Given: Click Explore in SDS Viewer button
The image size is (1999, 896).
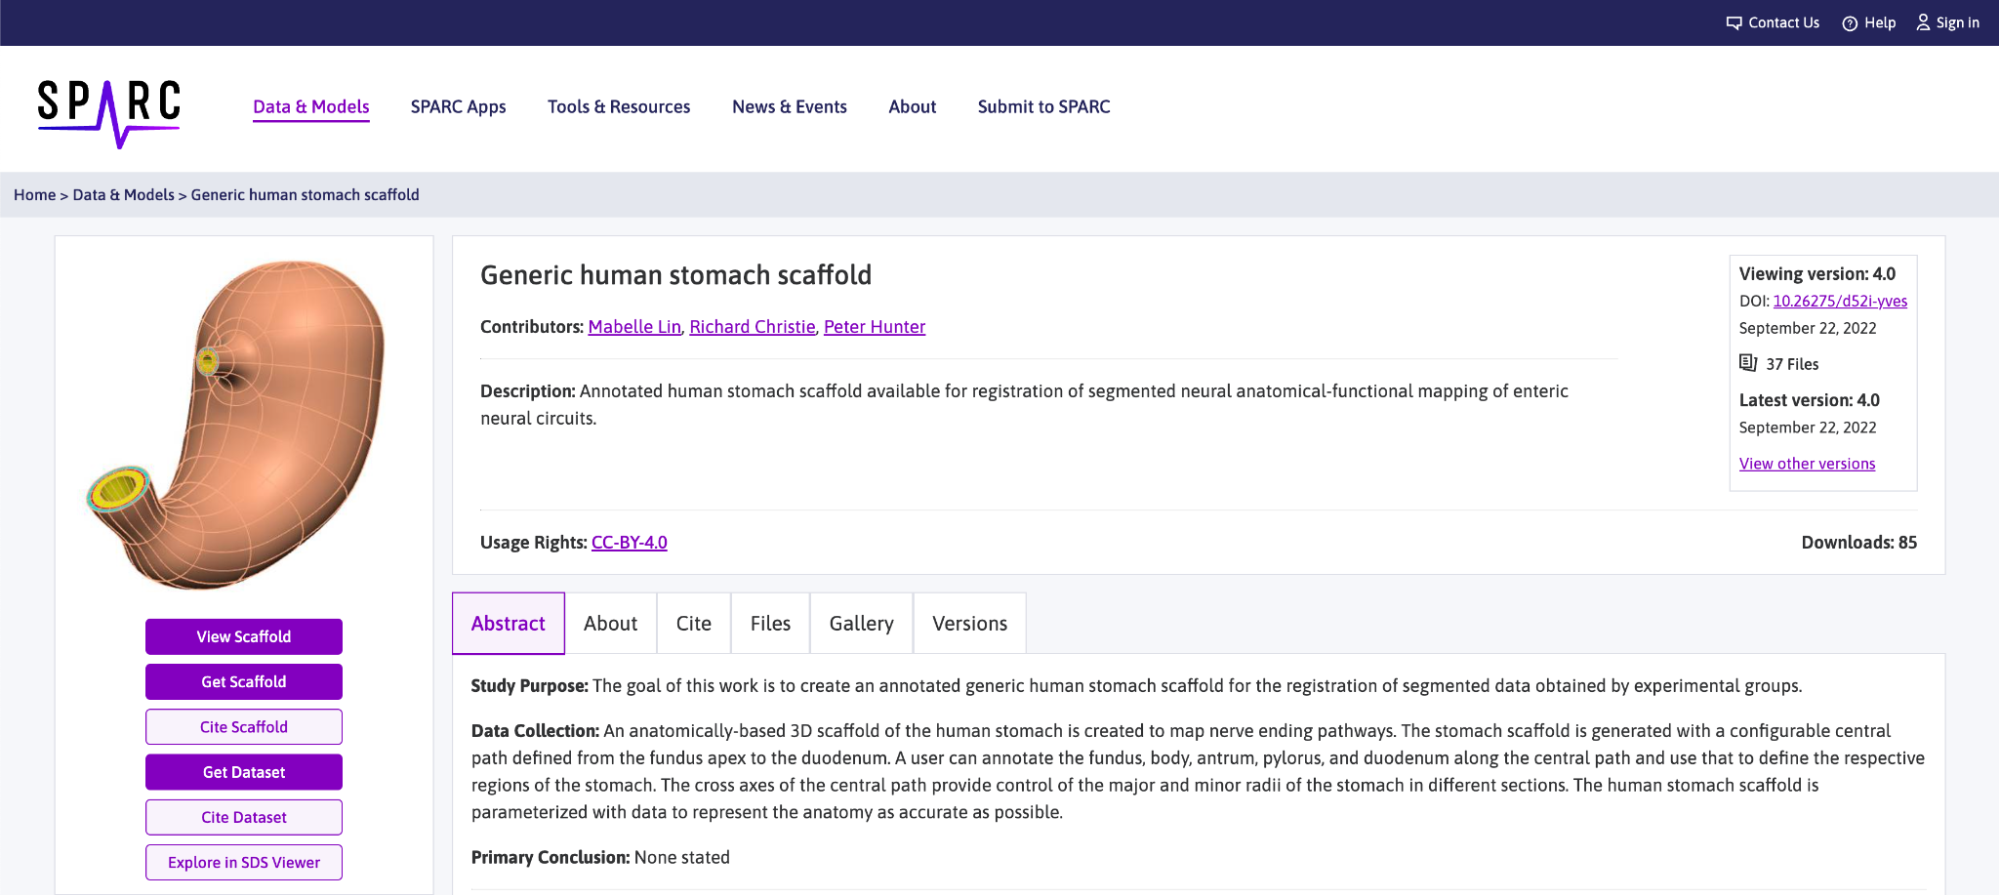Looking at the screenshot, I should [244, 862].
